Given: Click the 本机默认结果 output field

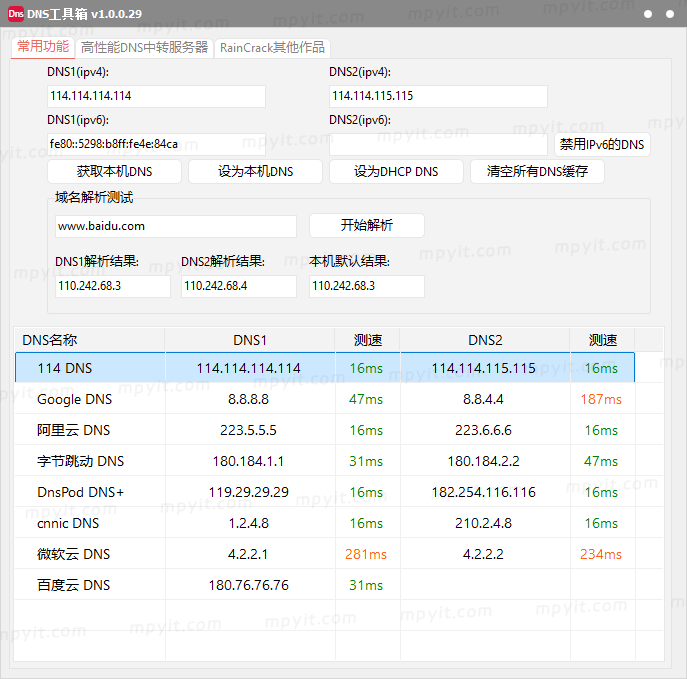Looking at the screenshot, I should 367,286.
